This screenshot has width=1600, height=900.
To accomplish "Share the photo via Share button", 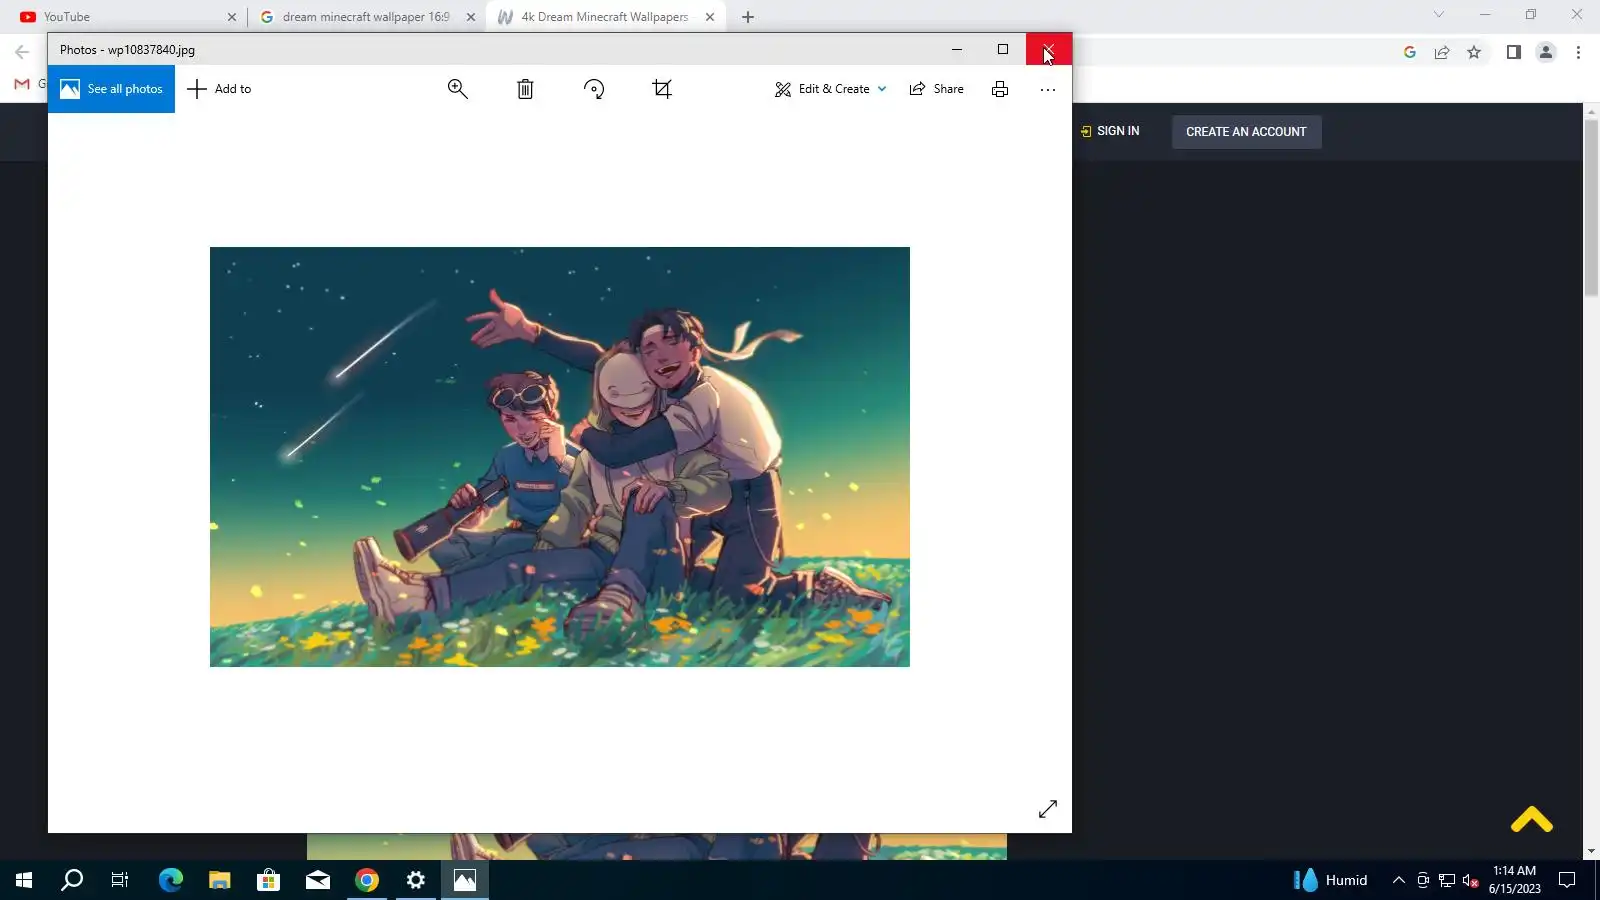I will pyautogui.click(x=937, y=89).
